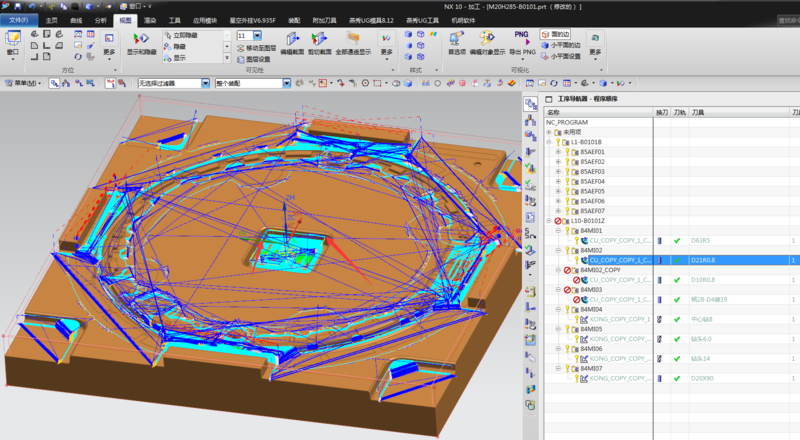Toggle the 小平面的边 (Facet Edges) option

(562, 45)
